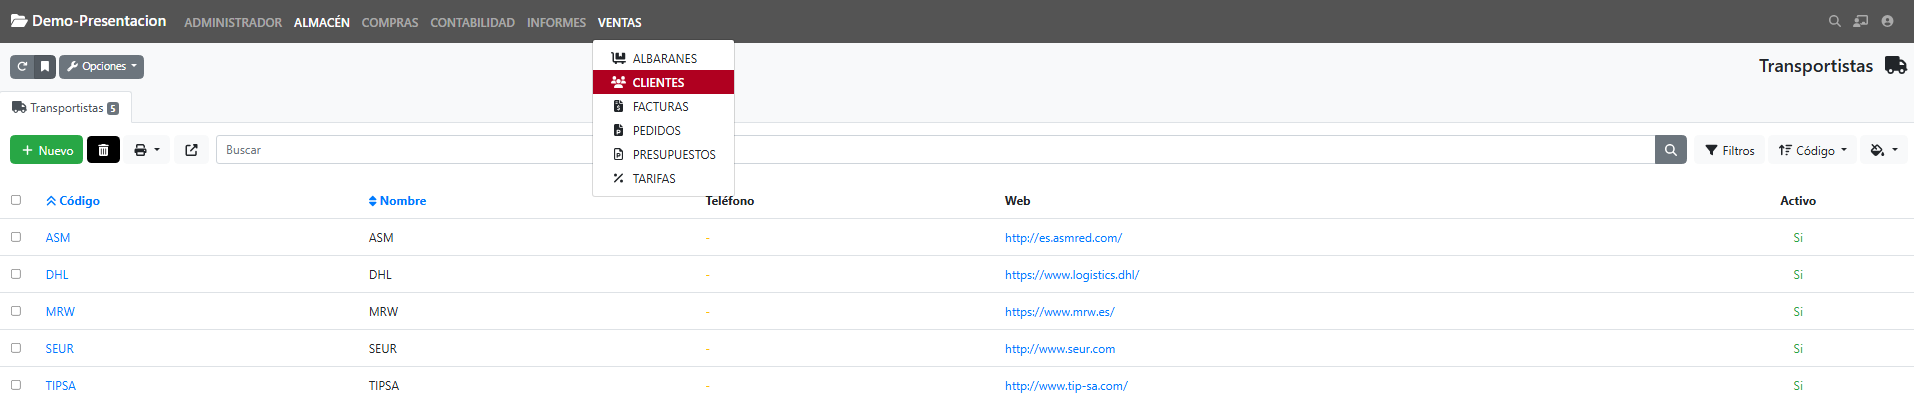Image resolution: width=1914 pixels, height=413 pixels.
Task: Select PEDIDOS from Ventas menu
Action: [x=663, y=130]
